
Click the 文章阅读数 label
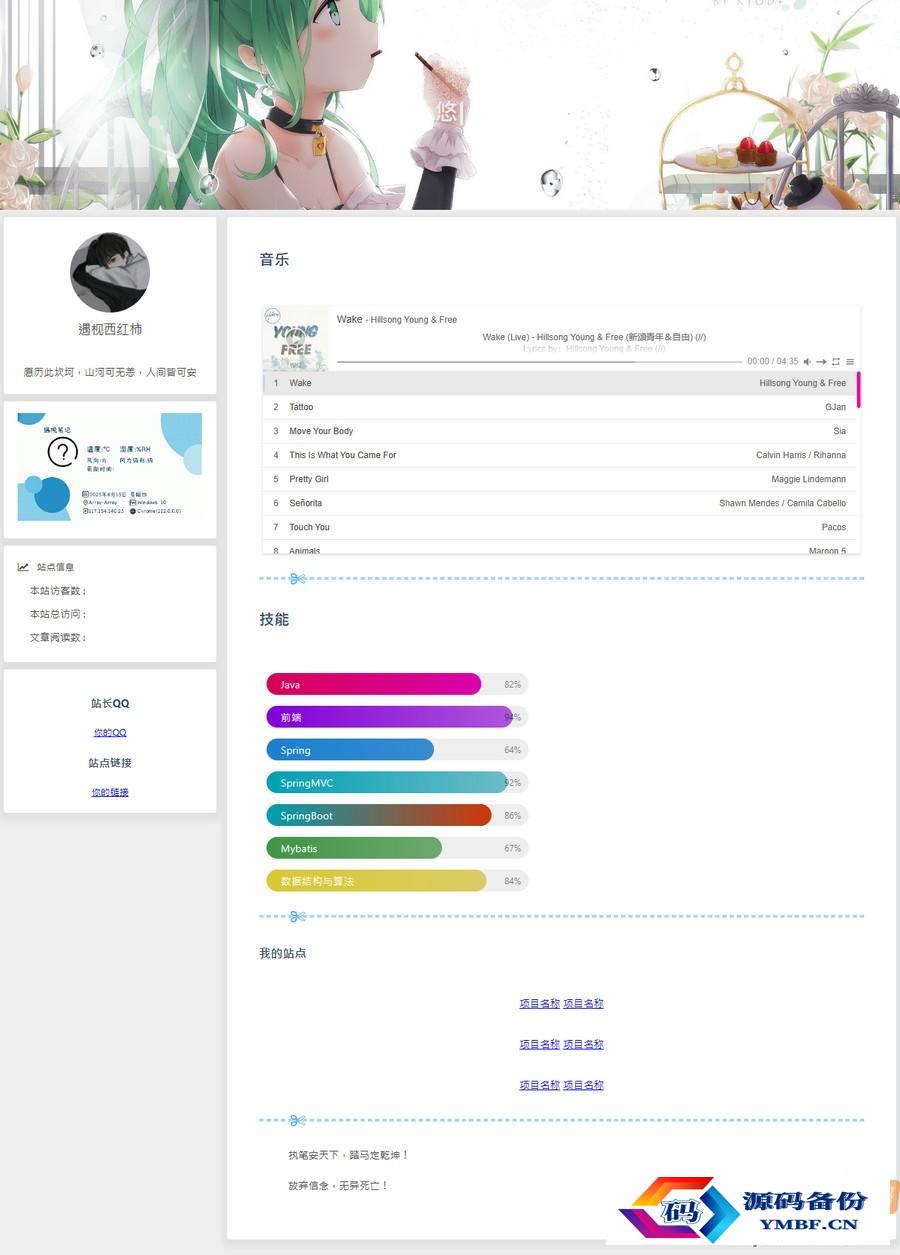coord(58,637)
